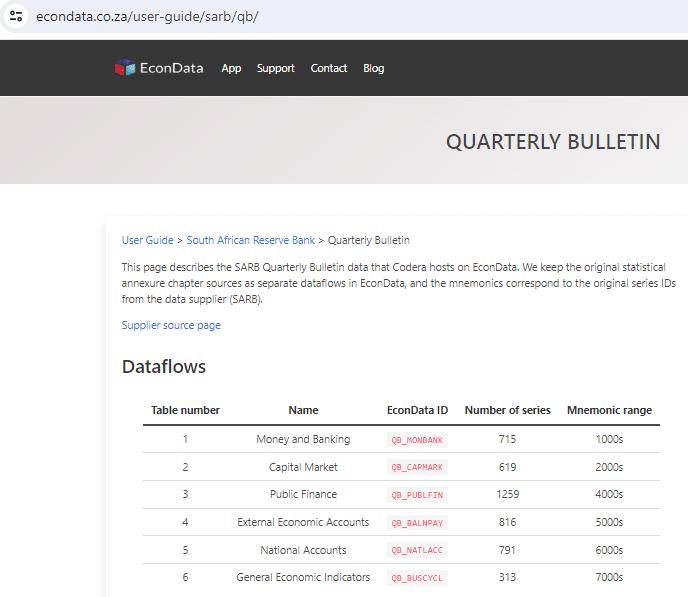Click the QB_MONBANK ID code
Image resolution: width=688 pixels, height=597 pixels.
[x=417, y=440]
